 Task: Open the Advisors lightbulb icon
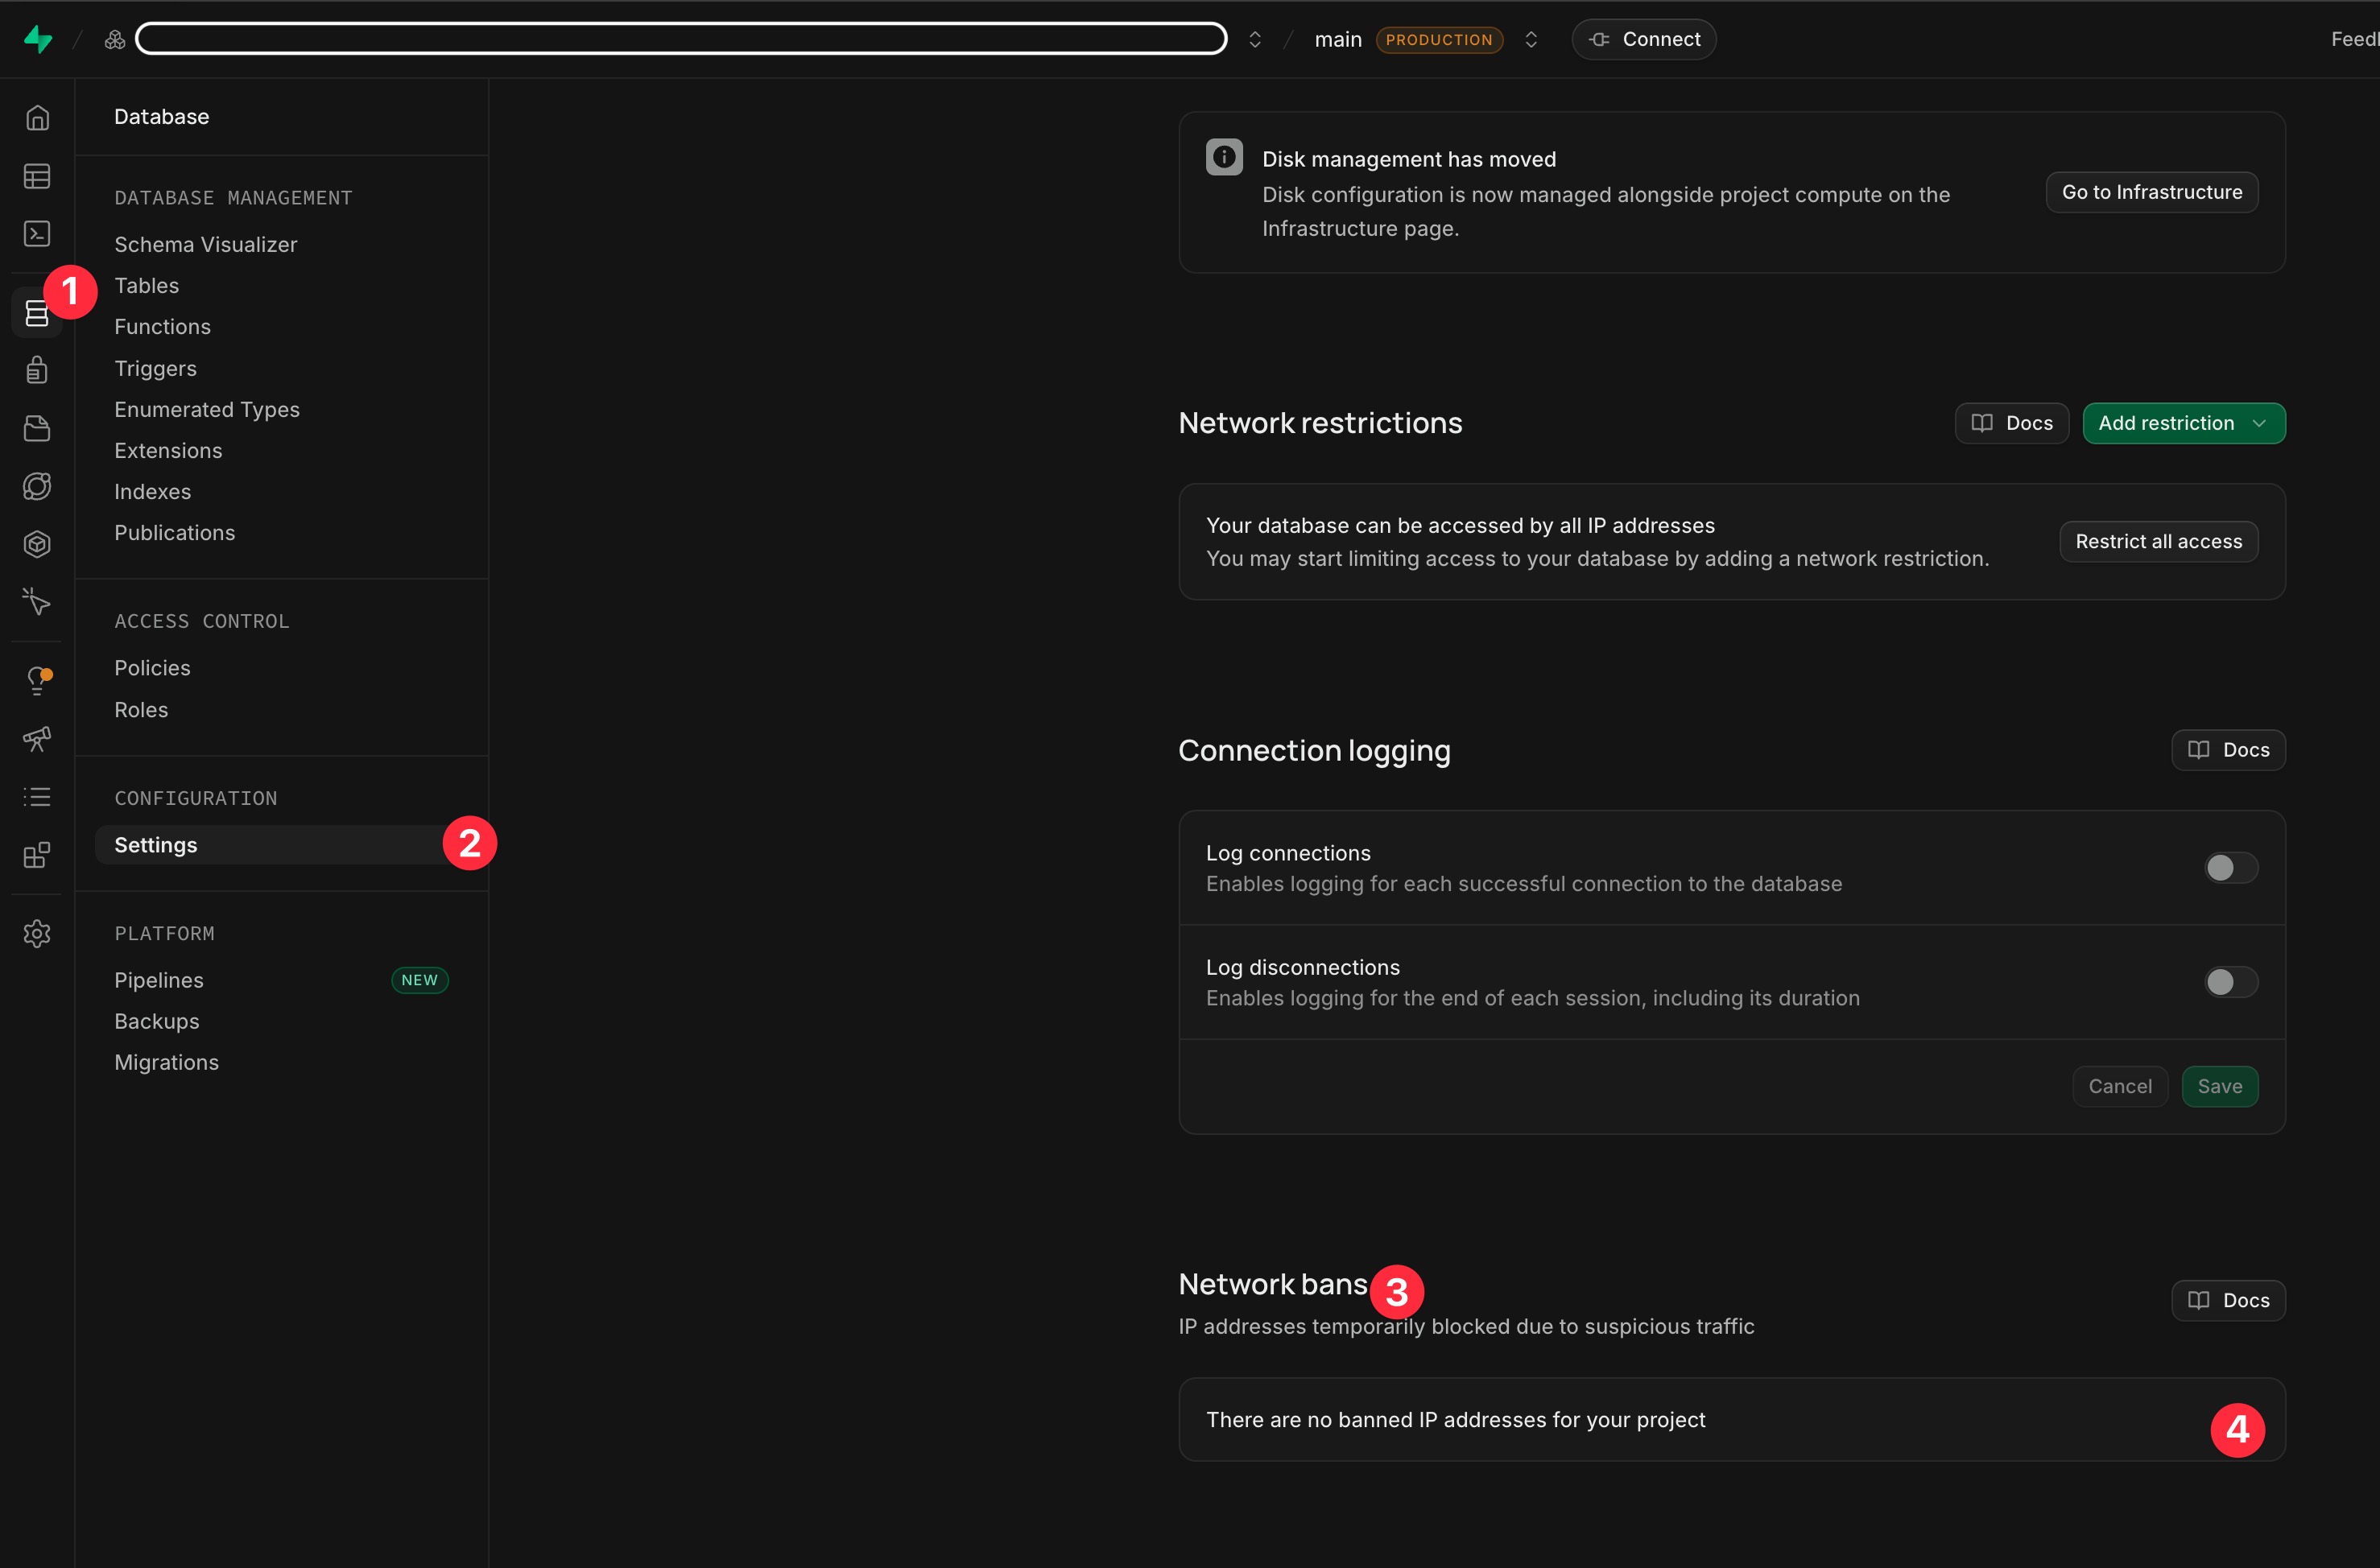pyautogui.click(x=37, y=681)
